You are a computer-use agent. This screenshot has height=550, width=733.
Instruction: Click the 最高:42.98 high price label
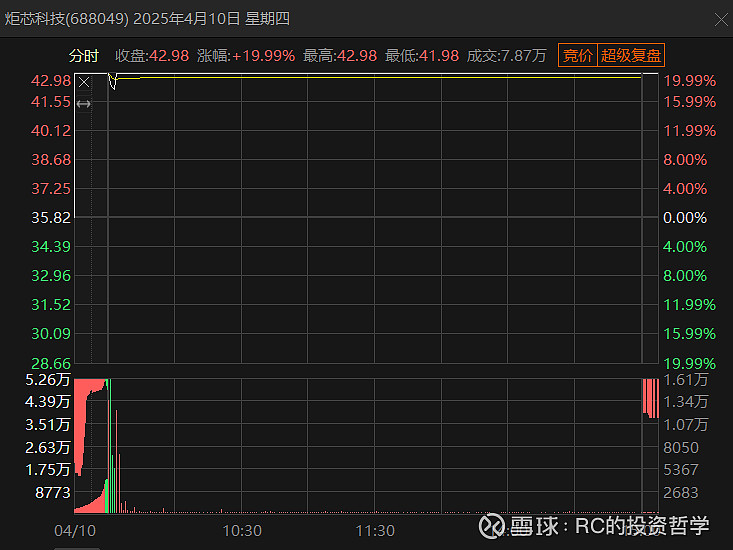(341, 56)
